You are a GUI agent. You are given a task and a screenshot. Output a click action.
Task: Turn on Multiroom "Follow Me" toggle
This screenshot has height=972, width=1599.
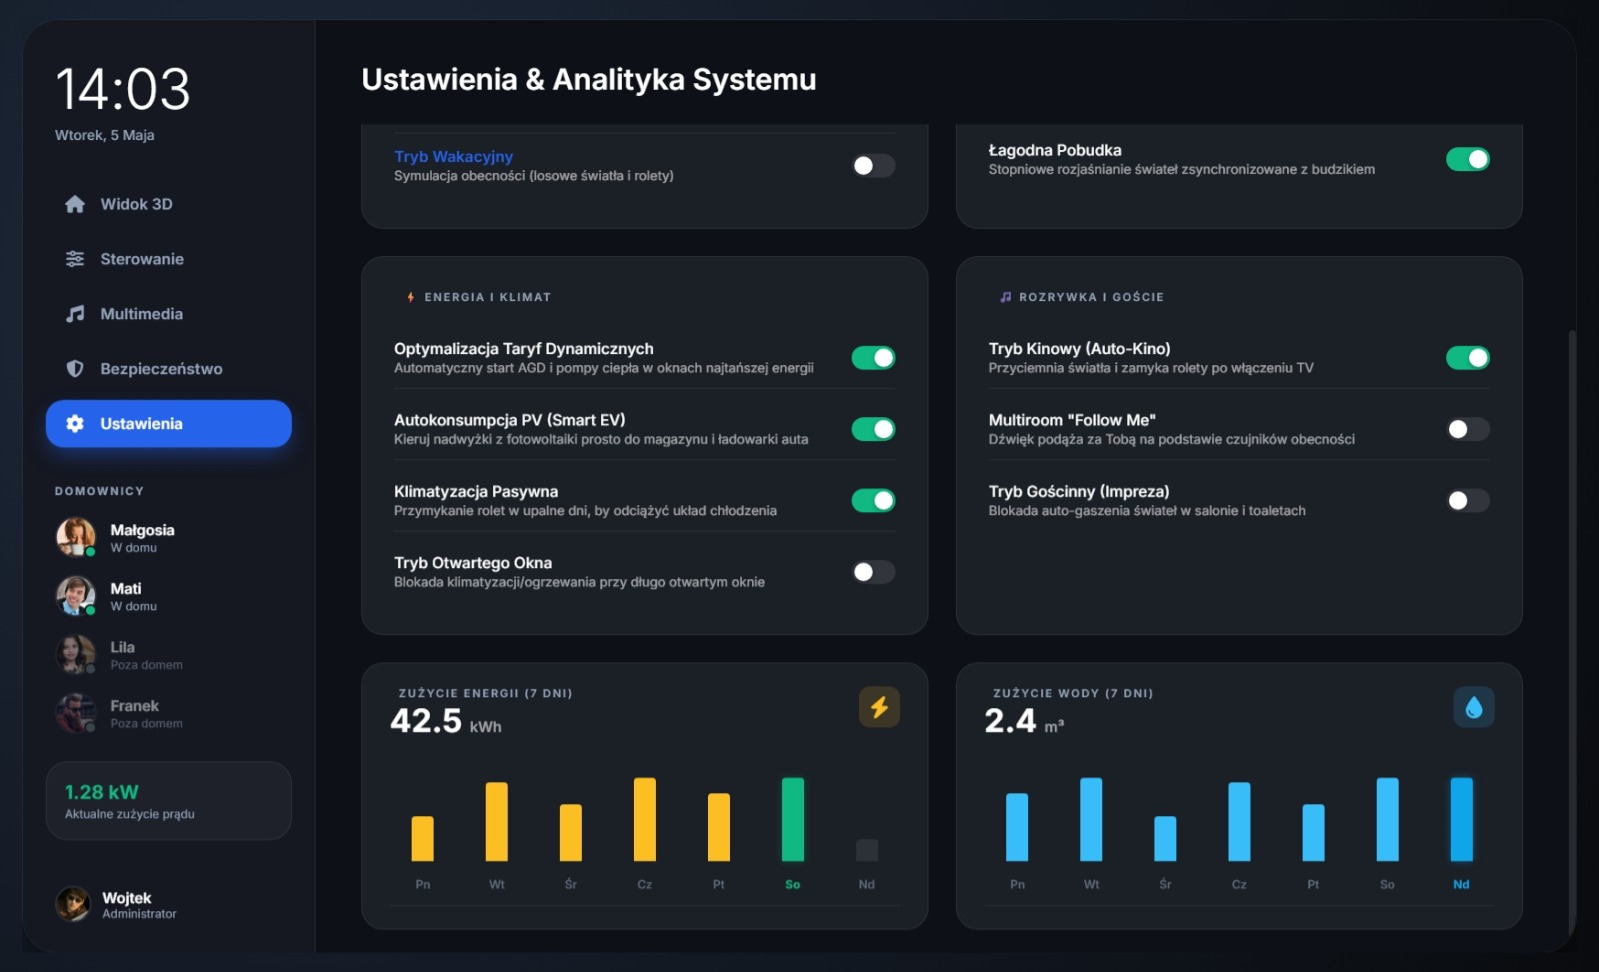pyautogui.click(x=1468, y=429)
